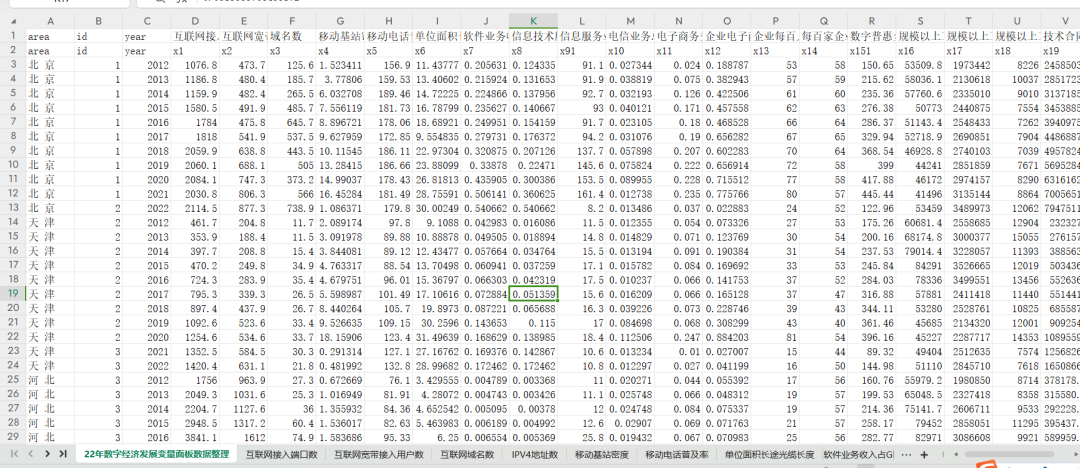Viewport: 1080px width, 468px height.
Task: Open the 移动电话普及率 sheet tab
Action: 676,454
